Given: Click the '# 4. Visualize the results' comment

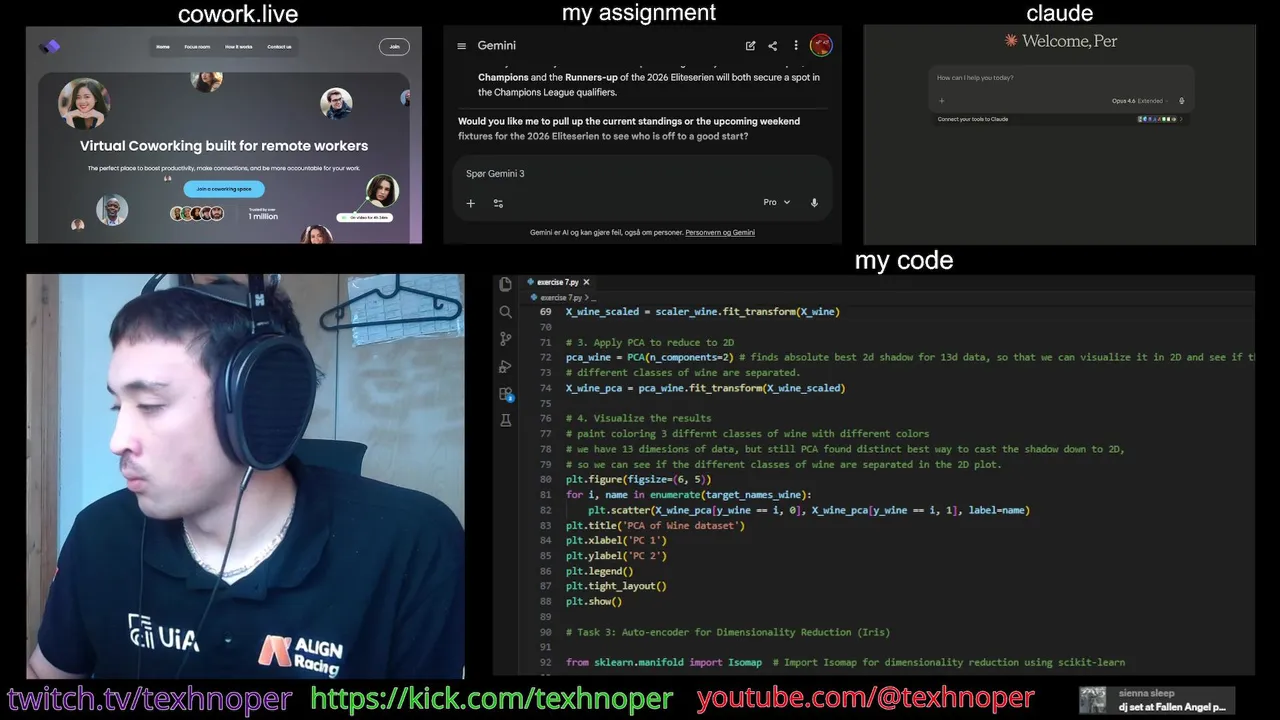Looking at the screenshot, I should click(x=638, y=418).
